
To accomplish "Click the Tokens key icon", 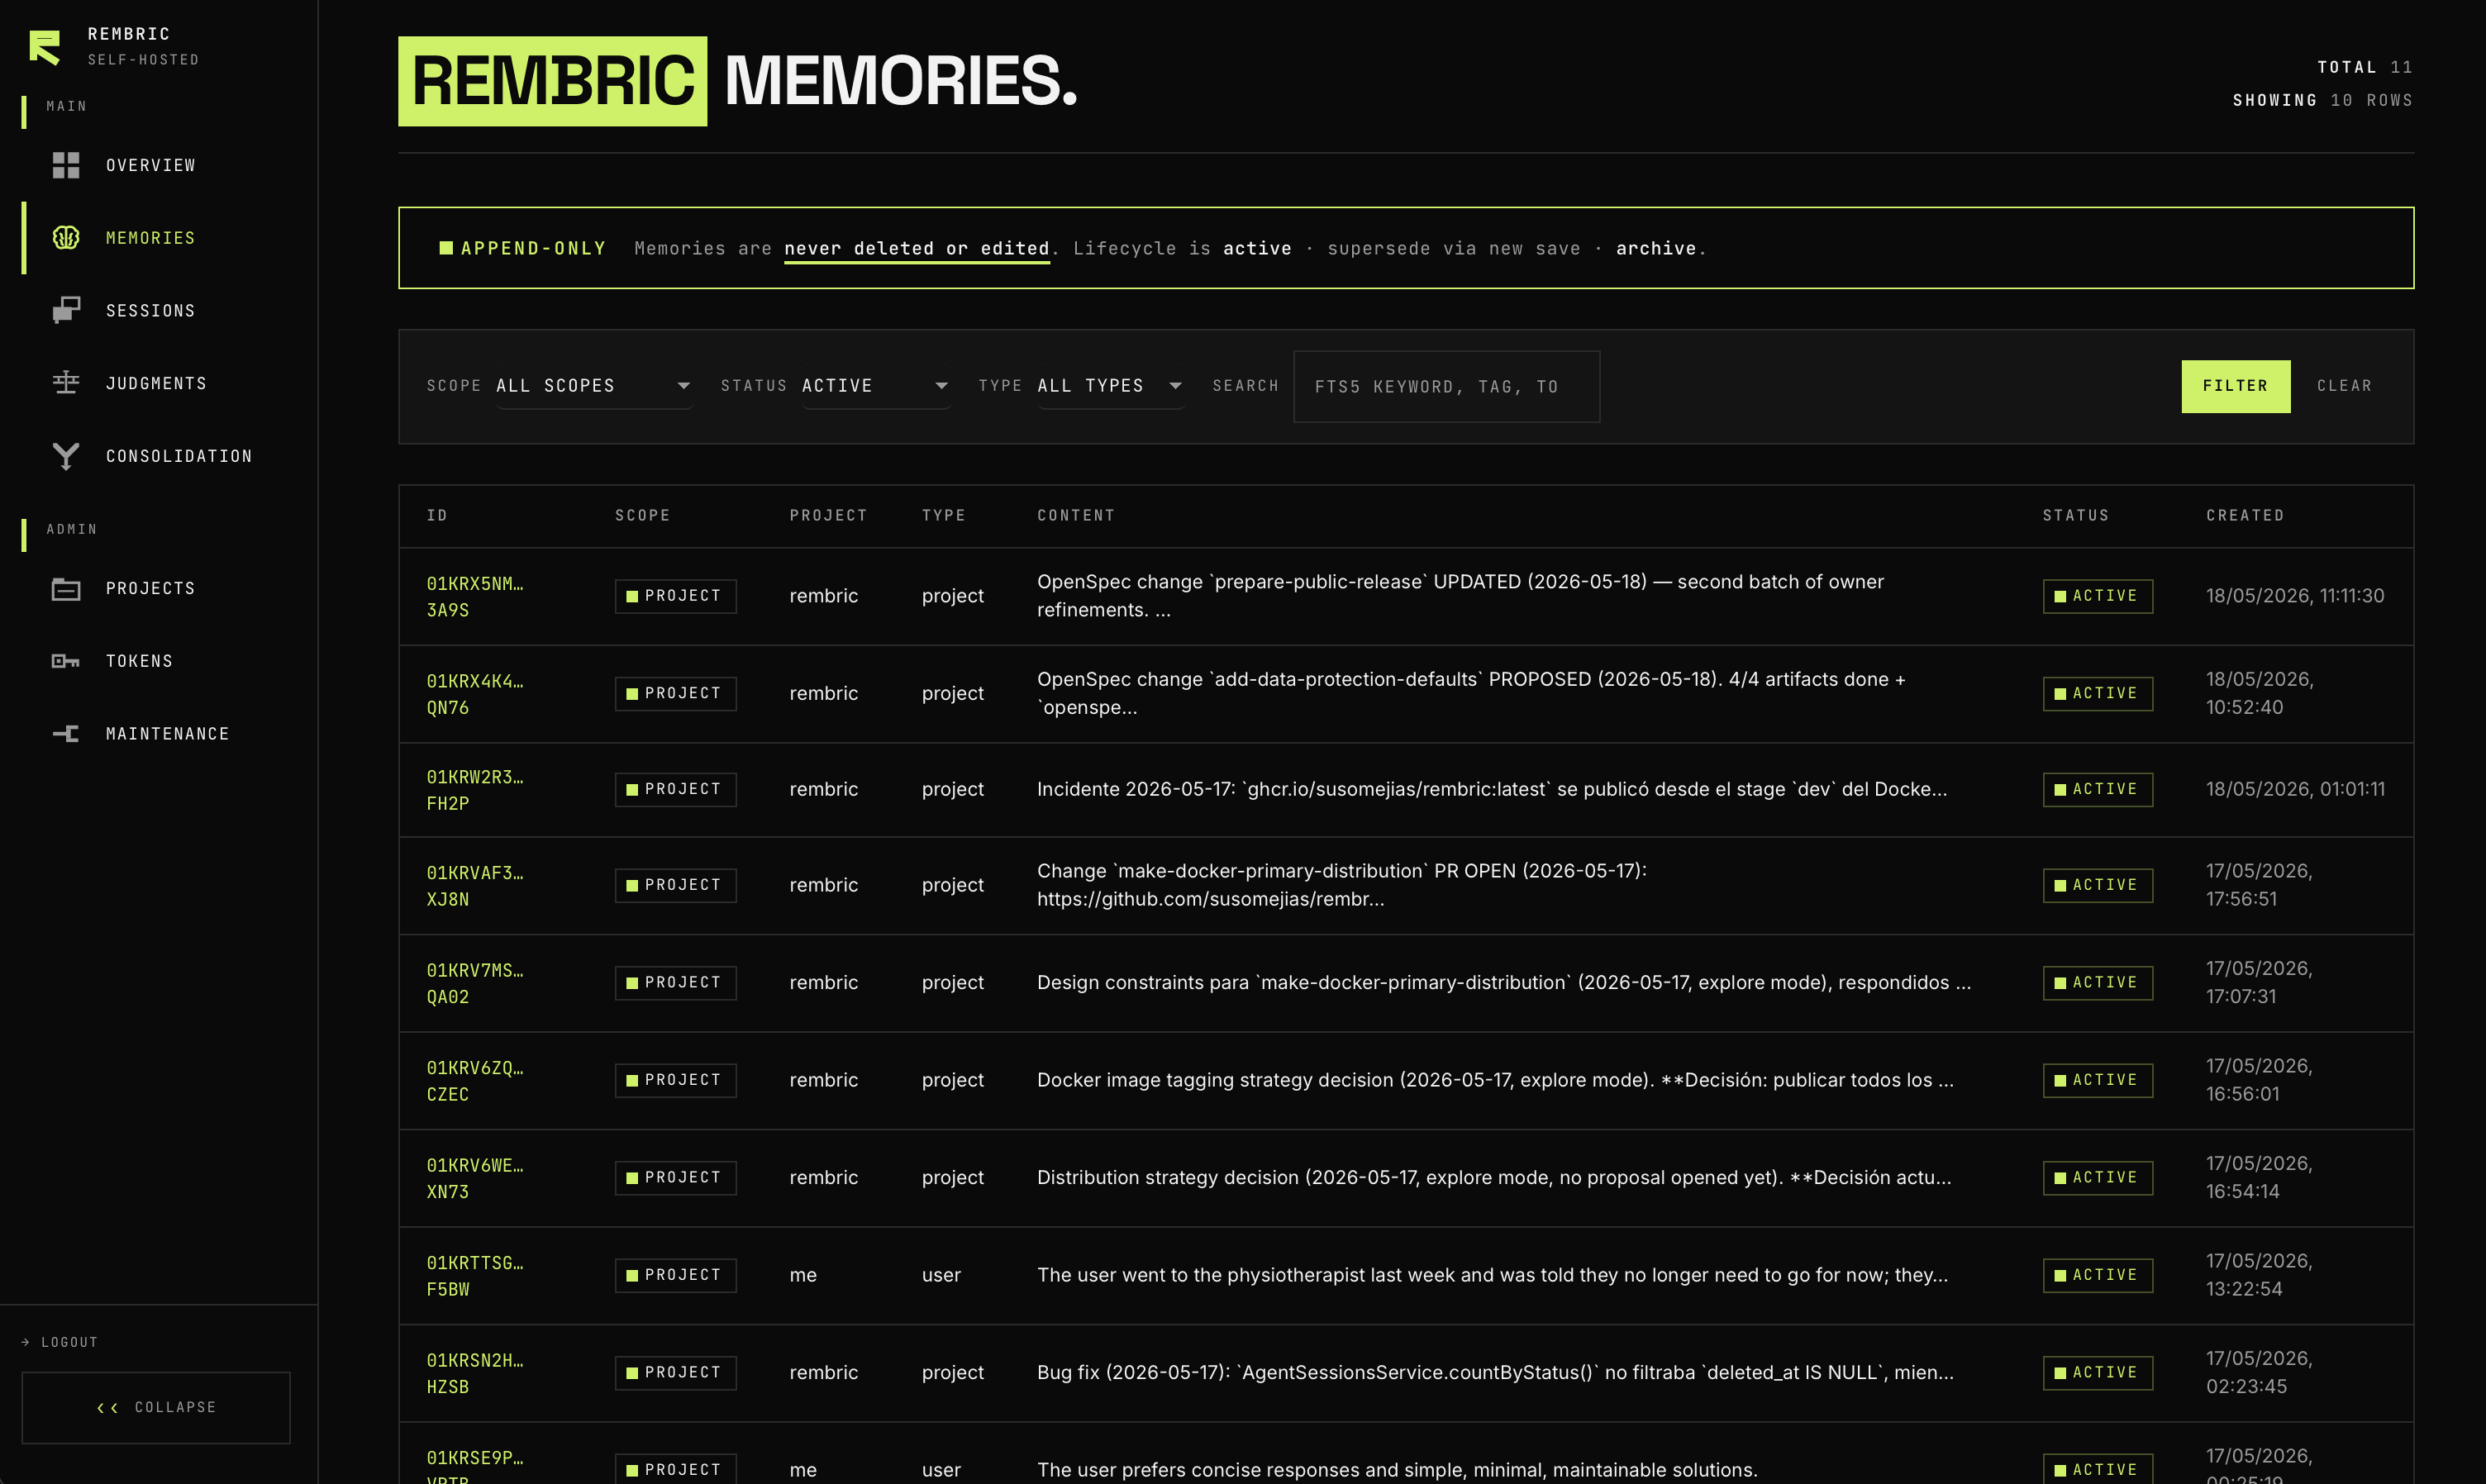I will tap(66, 661).
